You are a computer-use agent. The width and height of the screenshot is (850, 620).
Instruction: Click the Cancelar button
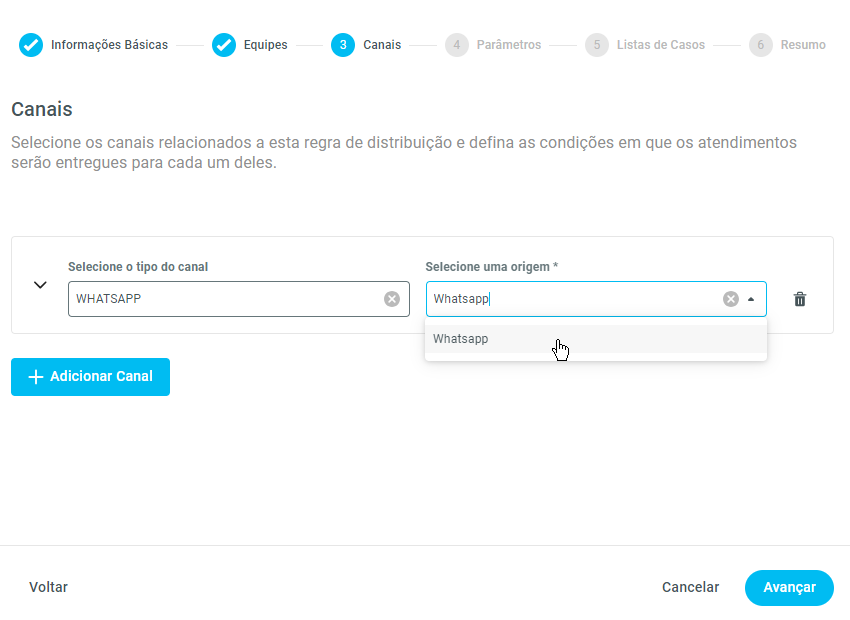tap(690, 588)
